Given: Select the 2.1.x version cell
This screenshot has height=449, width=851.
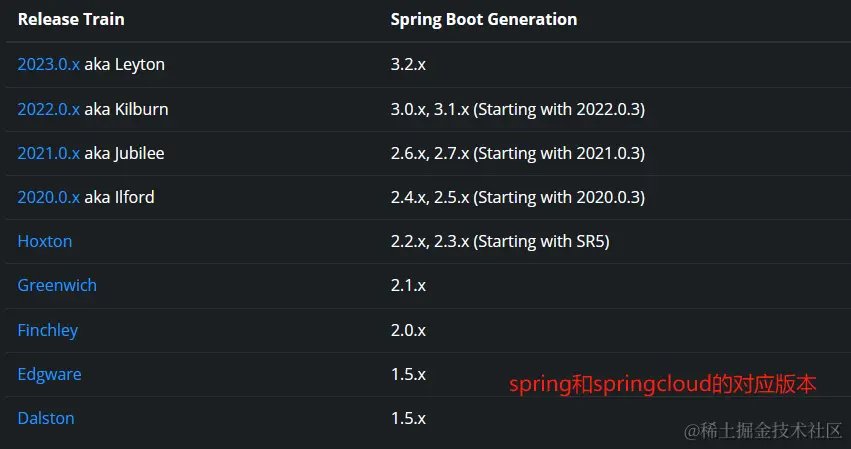Looking at the screenshot, I should coord(408,285).
